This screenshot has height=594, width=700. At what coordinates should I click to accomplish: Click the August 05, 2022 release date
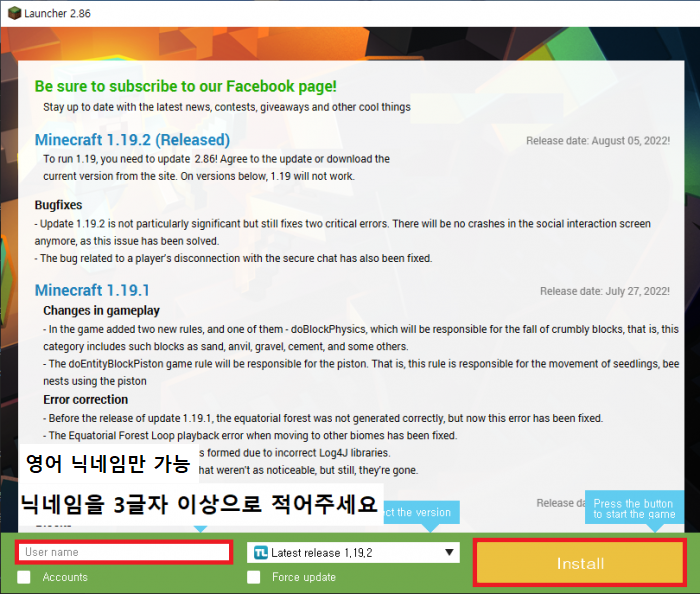[598, 141]
